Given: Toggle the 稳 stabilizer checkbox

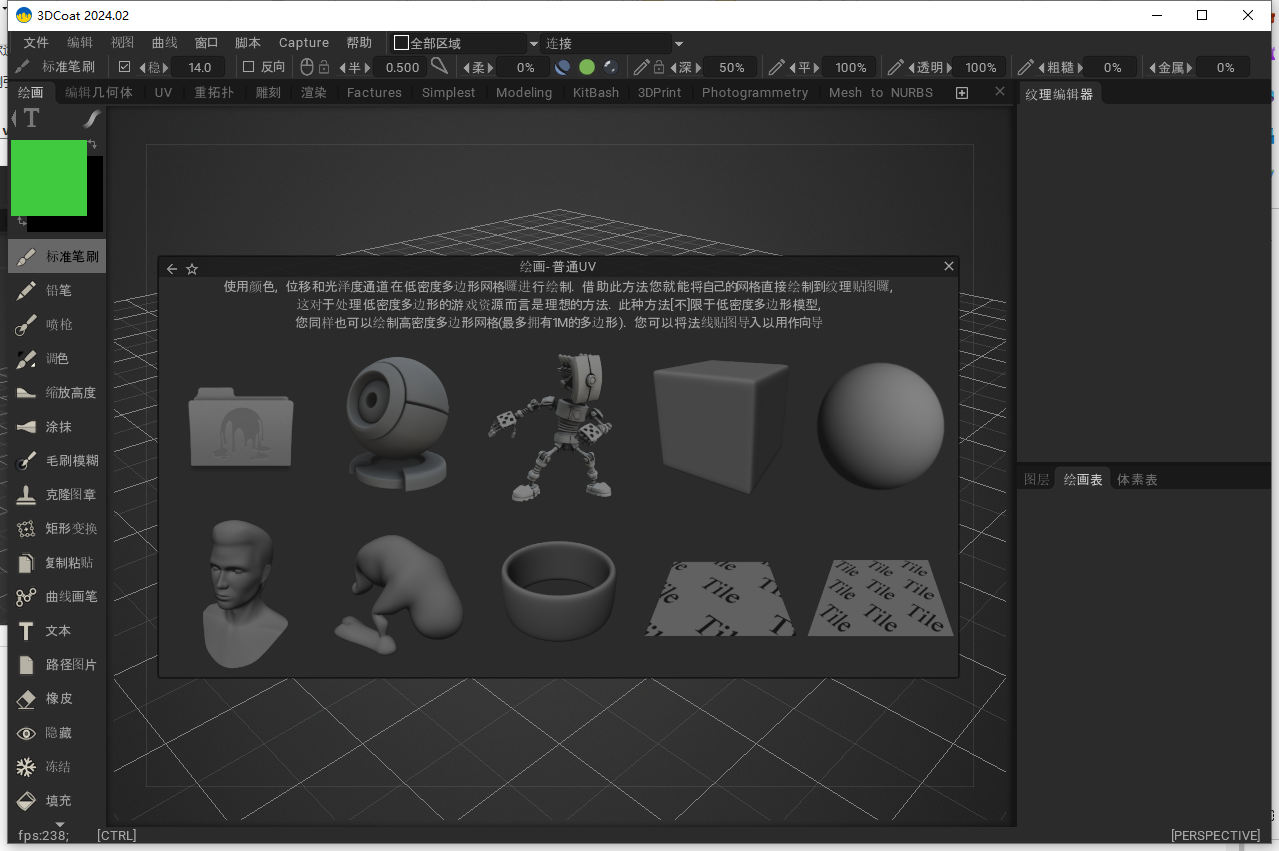Looking at the screenshot, I should click(x=124, y=67).
